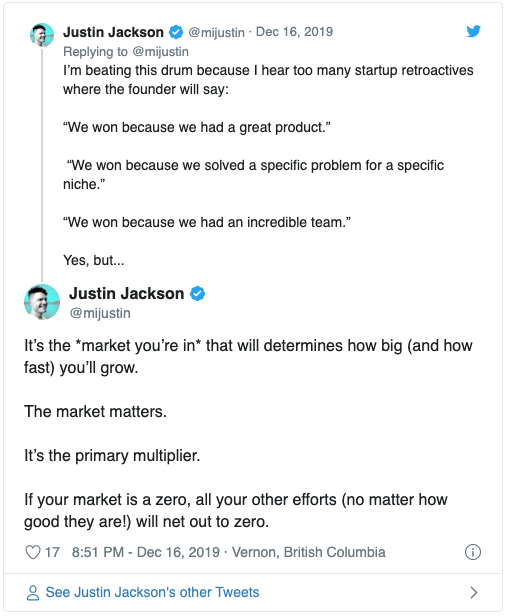Open the tweet info icon
Image resolution: width=507 pixels, height=616 pixels.
[473, 552]
